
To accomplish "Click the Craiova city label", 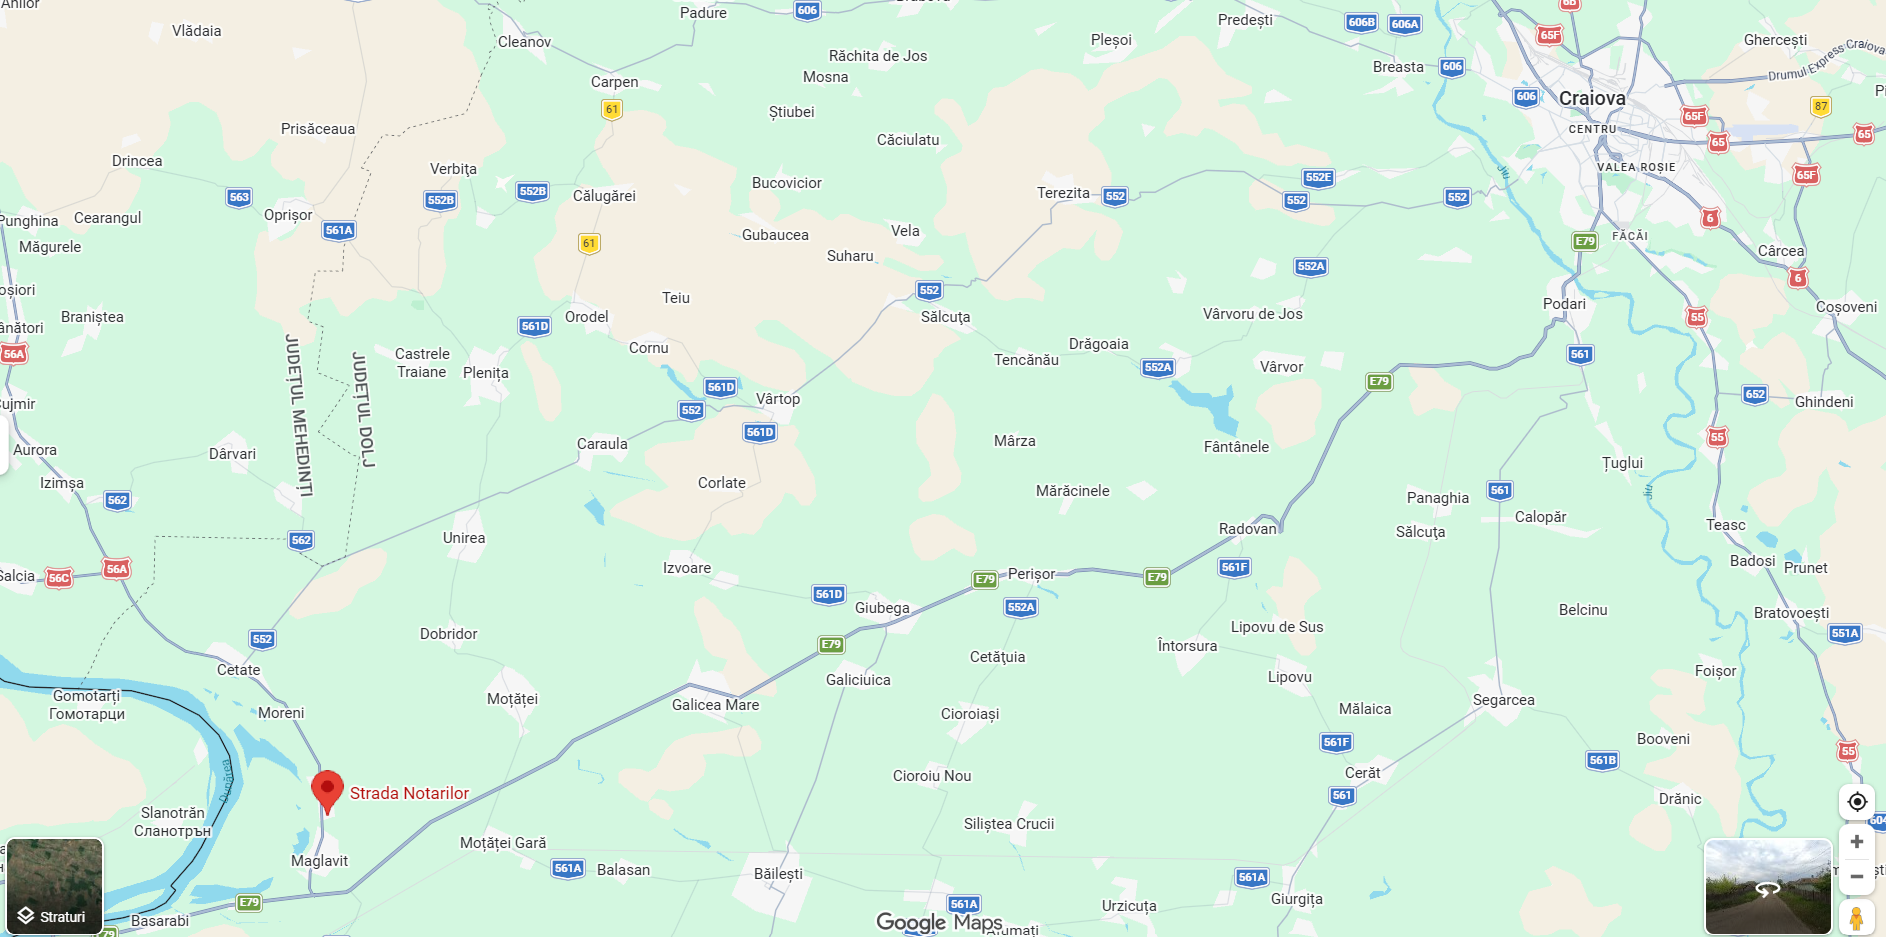I will 1592,98.
